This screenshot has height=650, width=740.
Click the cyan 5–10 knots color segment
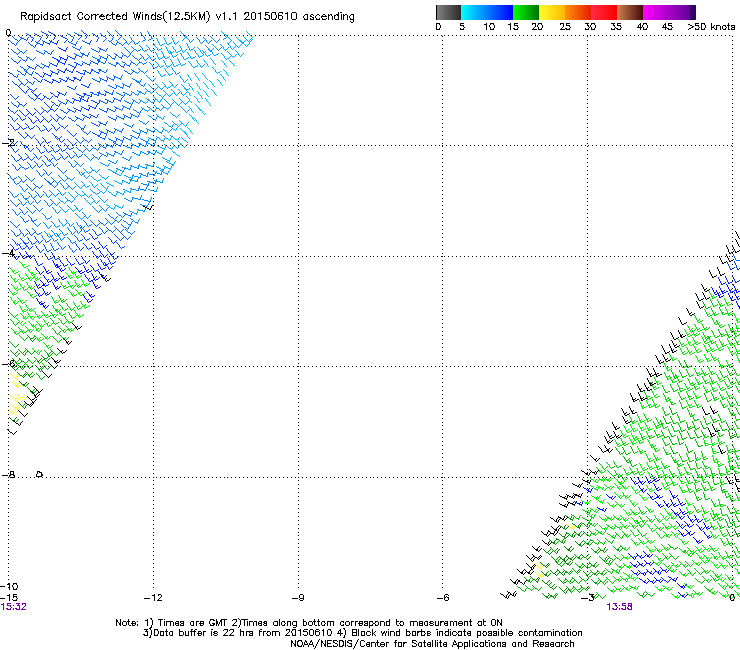[x=474, y=12]
